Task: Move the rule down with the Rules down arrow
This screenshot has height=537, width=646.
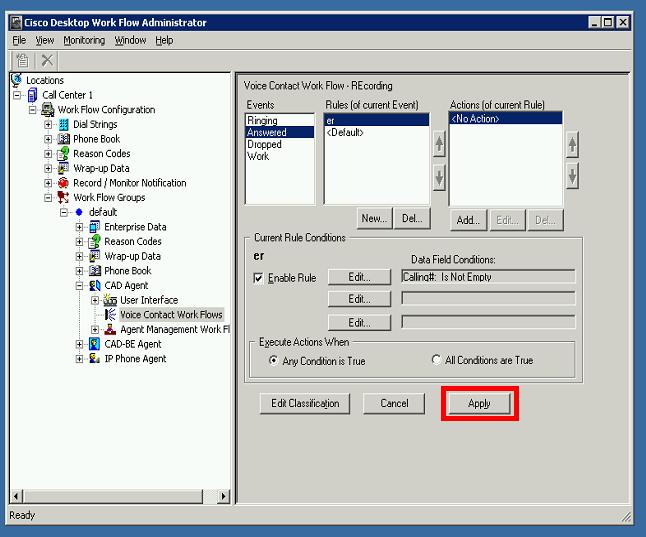Action: tap(439, 177)
